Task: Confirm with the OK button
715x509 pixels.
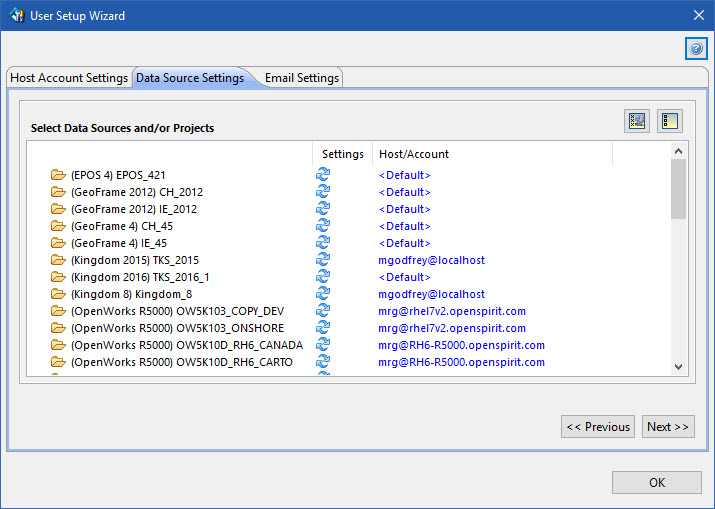Action: (656, 482)
